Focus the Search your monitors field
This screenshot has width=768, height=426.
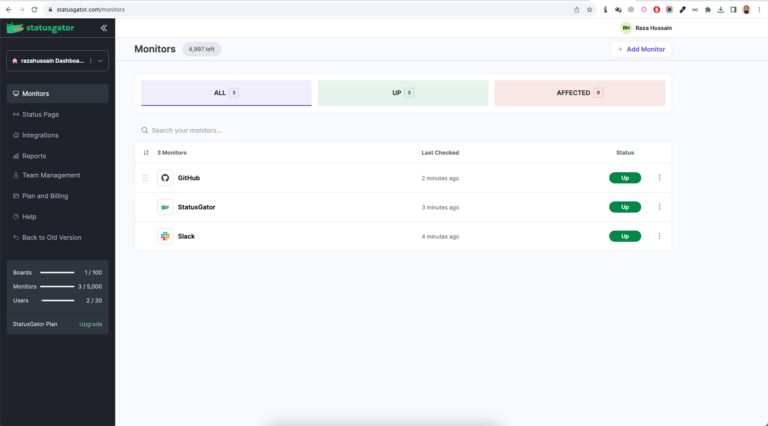pyautogui.click(x=300, y=130)
